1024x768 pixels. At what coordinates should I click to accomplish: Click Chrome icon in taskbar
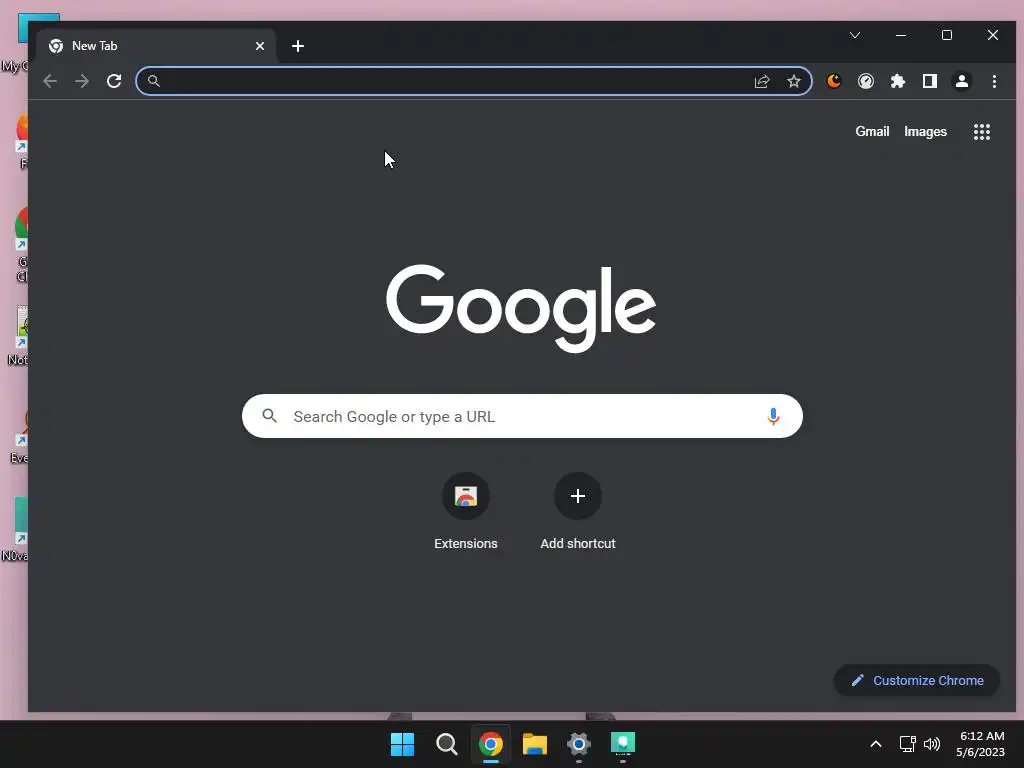[490, 744]
